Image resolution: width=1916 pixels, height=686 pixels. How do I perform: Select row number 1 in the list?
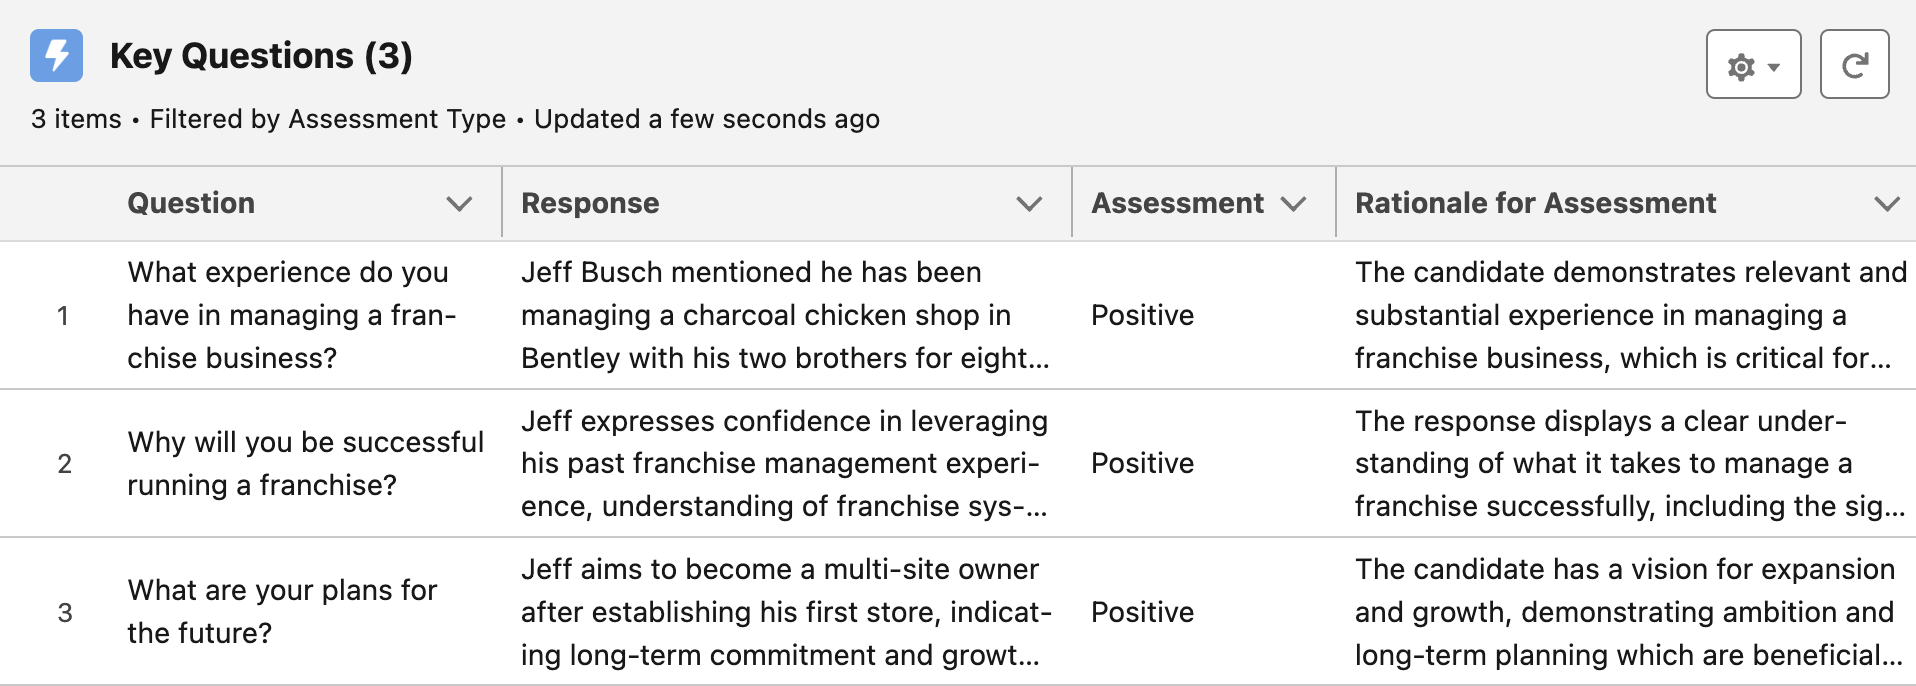point(63,315)
